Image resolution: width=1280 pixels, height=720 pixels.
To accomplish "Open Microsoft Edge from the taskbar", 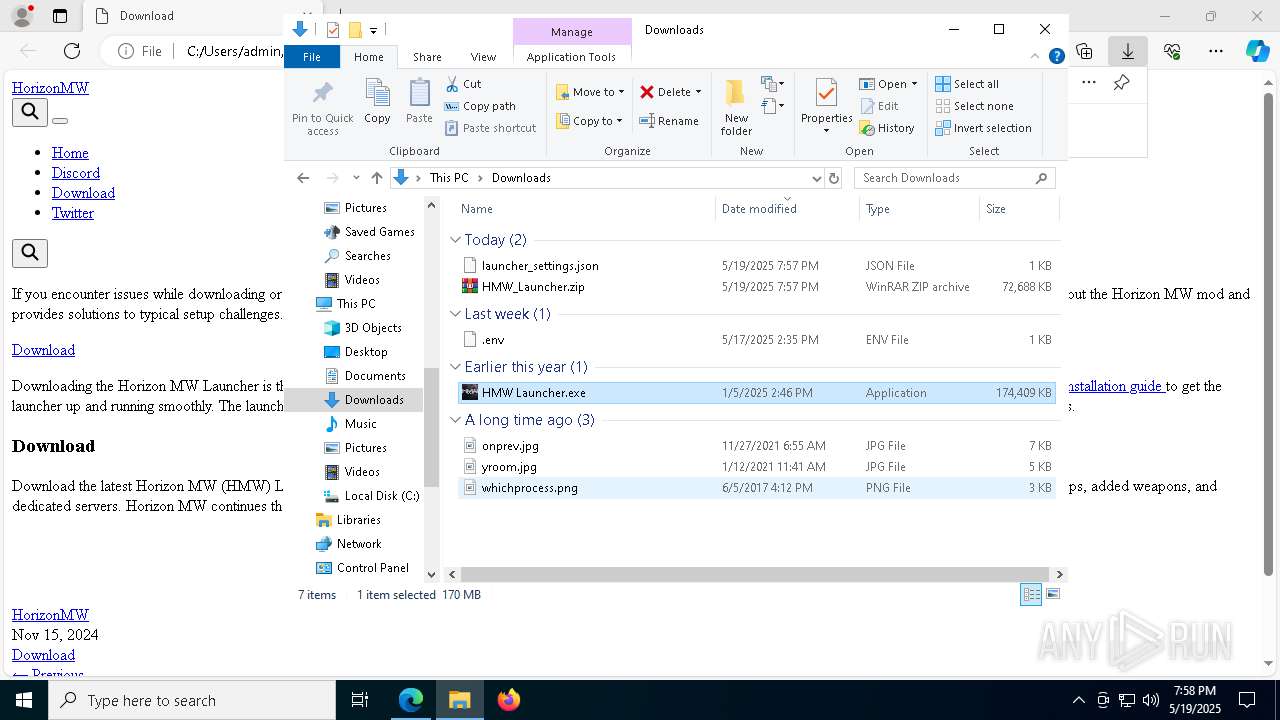I will click(411, 700).
